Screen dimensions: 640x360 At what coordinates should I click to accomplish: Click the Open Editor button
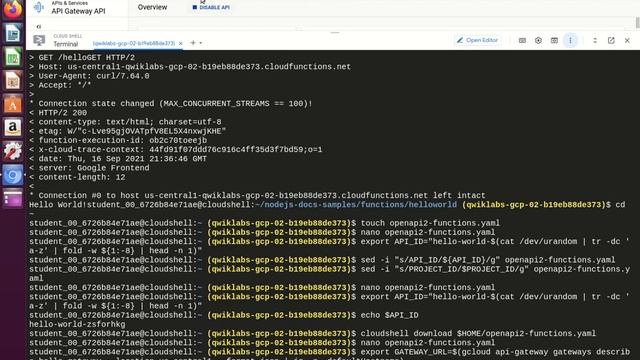point(478,40)
